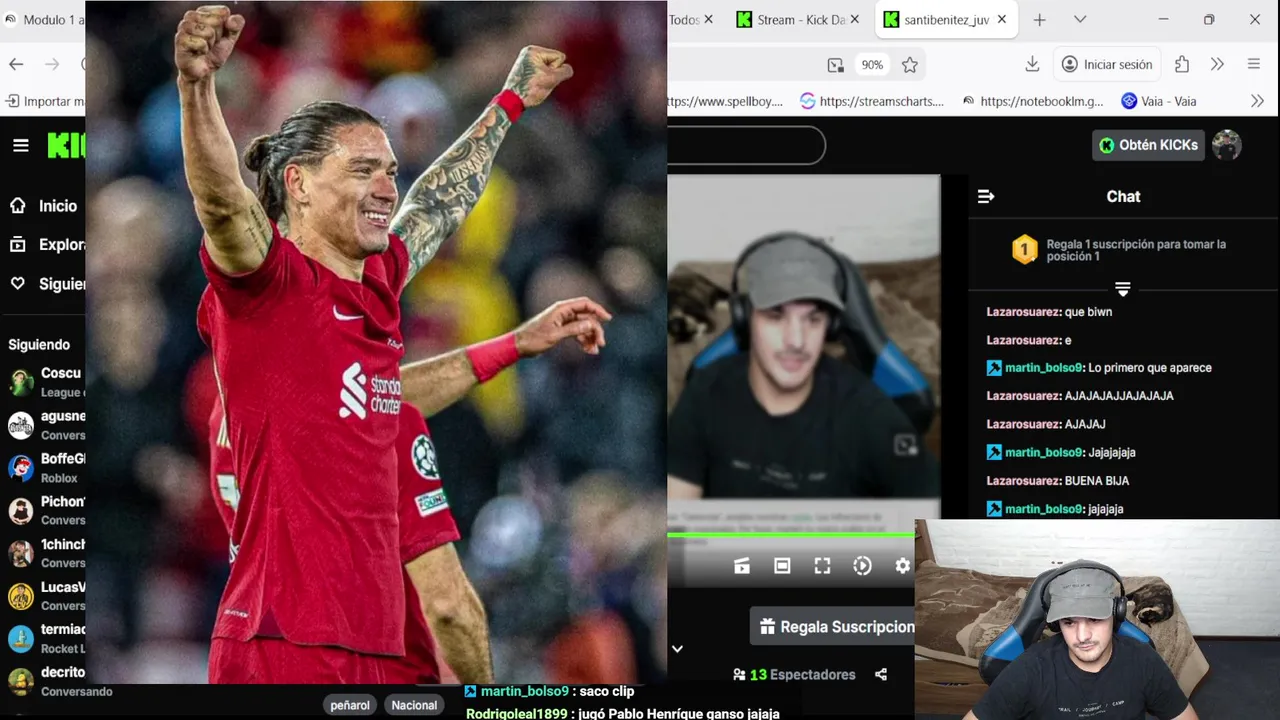Open the Importar marcadores bookmark
1280x720 pixels.
pyautogui.click(x=45, y=101)
